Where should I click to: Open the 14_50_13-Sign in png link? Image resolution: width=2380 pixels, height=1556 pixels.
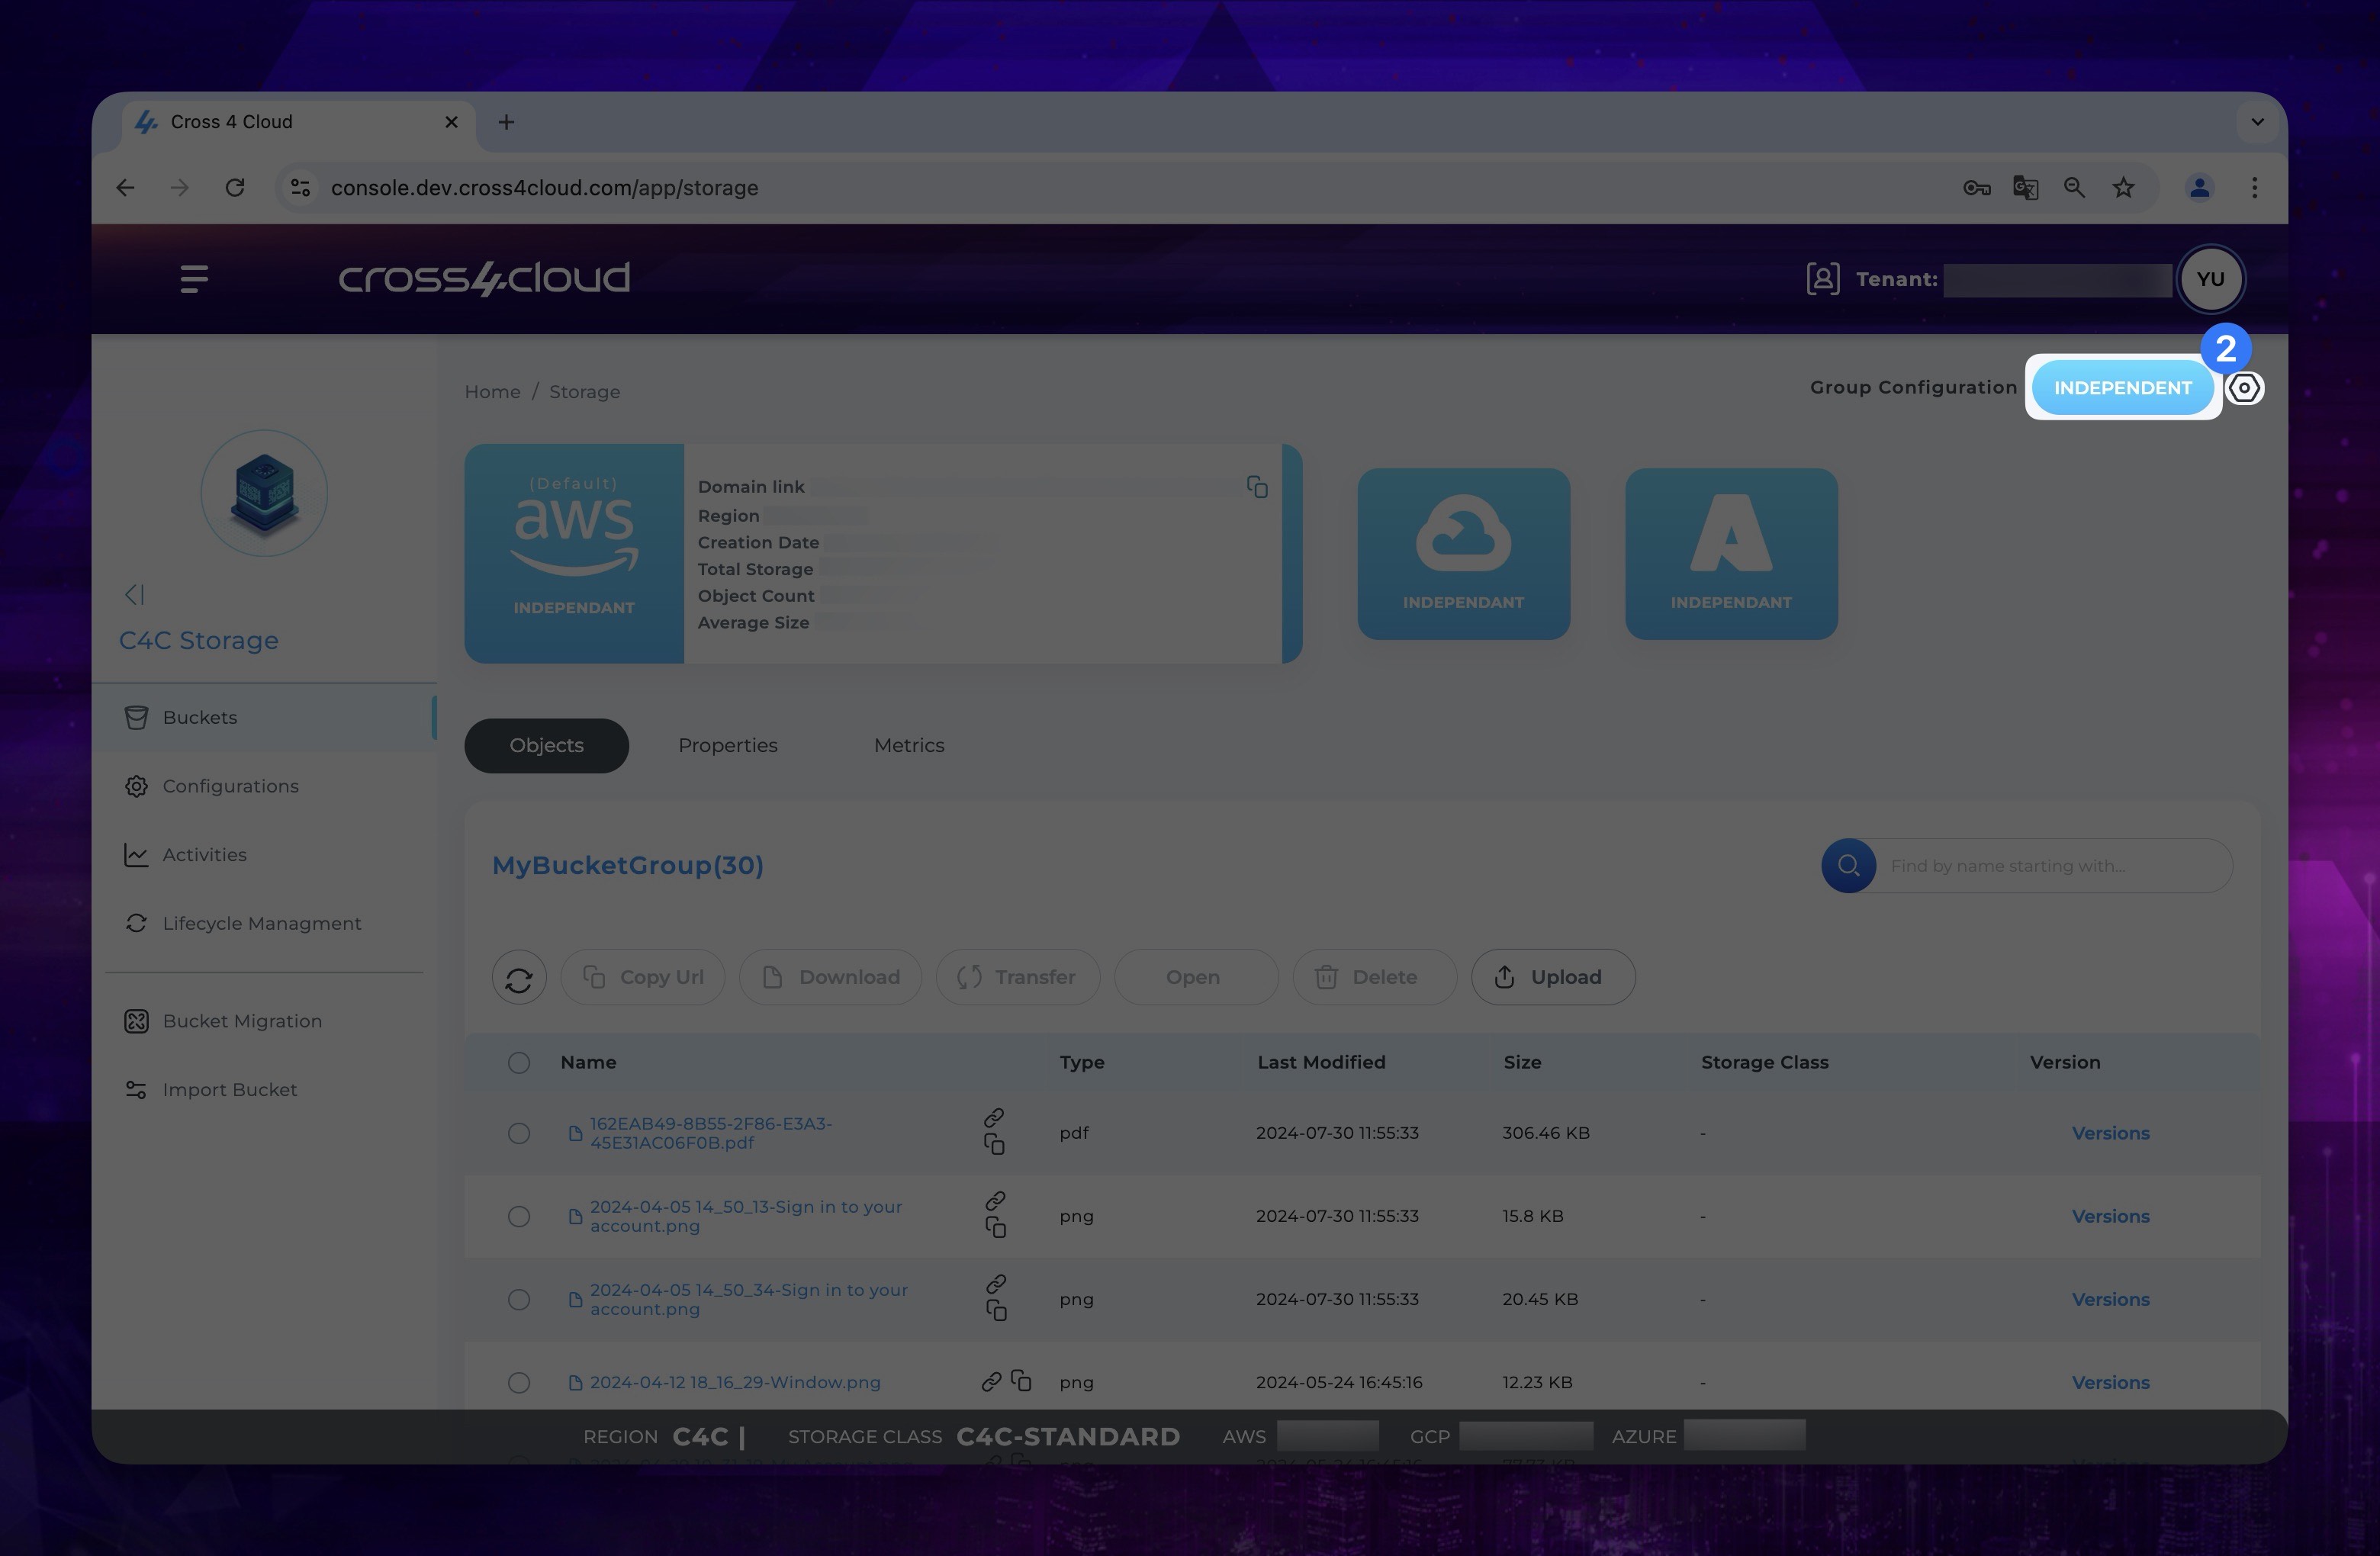746,1217
